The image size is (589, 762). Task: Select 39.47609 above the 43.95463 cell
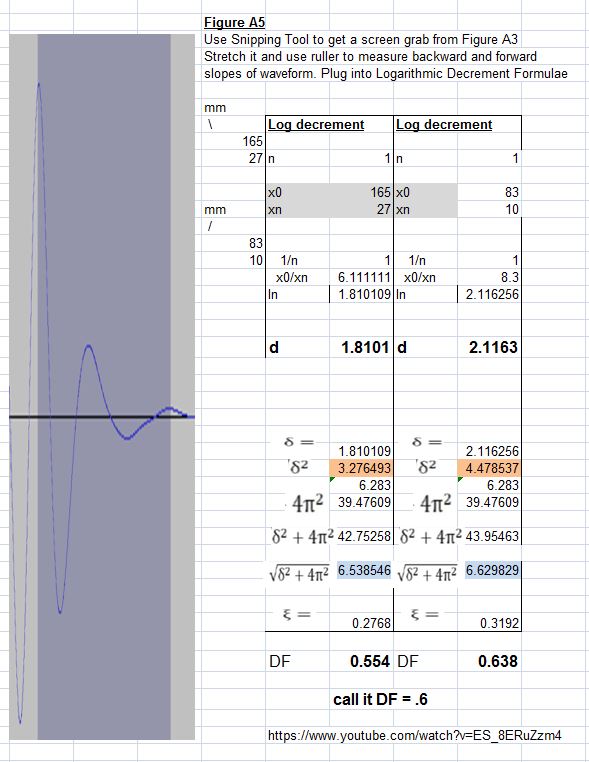click(x=492, y=502)
